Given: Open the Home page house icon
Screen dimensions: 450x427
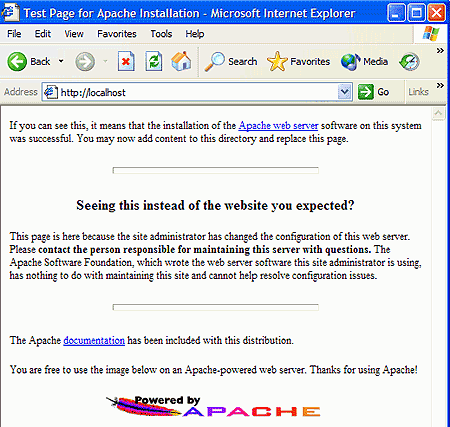Looking at the screenshot, I should pyautogui.click(x=181, y=62).
